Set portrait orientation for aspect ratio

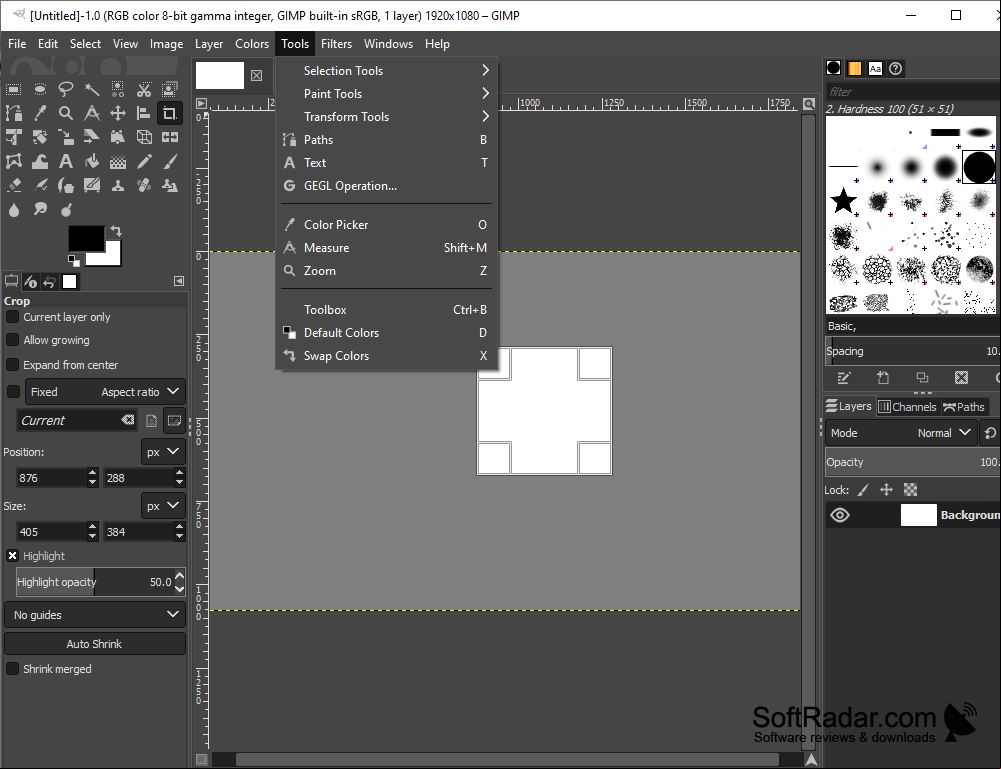[x=151, y=421]
